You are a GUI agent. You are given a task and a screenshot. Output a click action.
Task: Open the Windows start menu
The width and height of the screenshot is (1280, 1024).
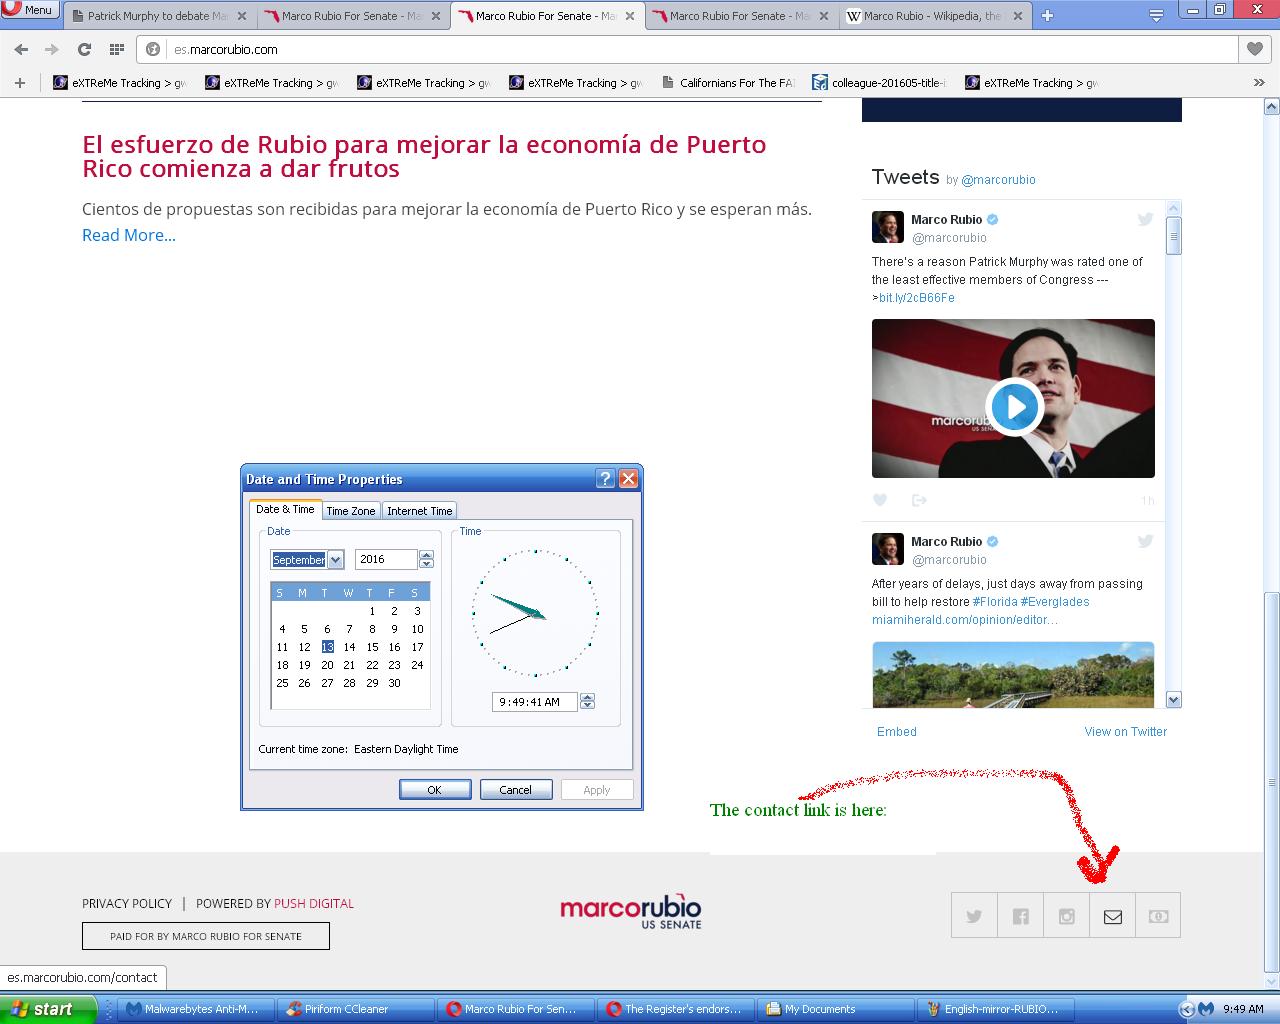[48, 1009]
